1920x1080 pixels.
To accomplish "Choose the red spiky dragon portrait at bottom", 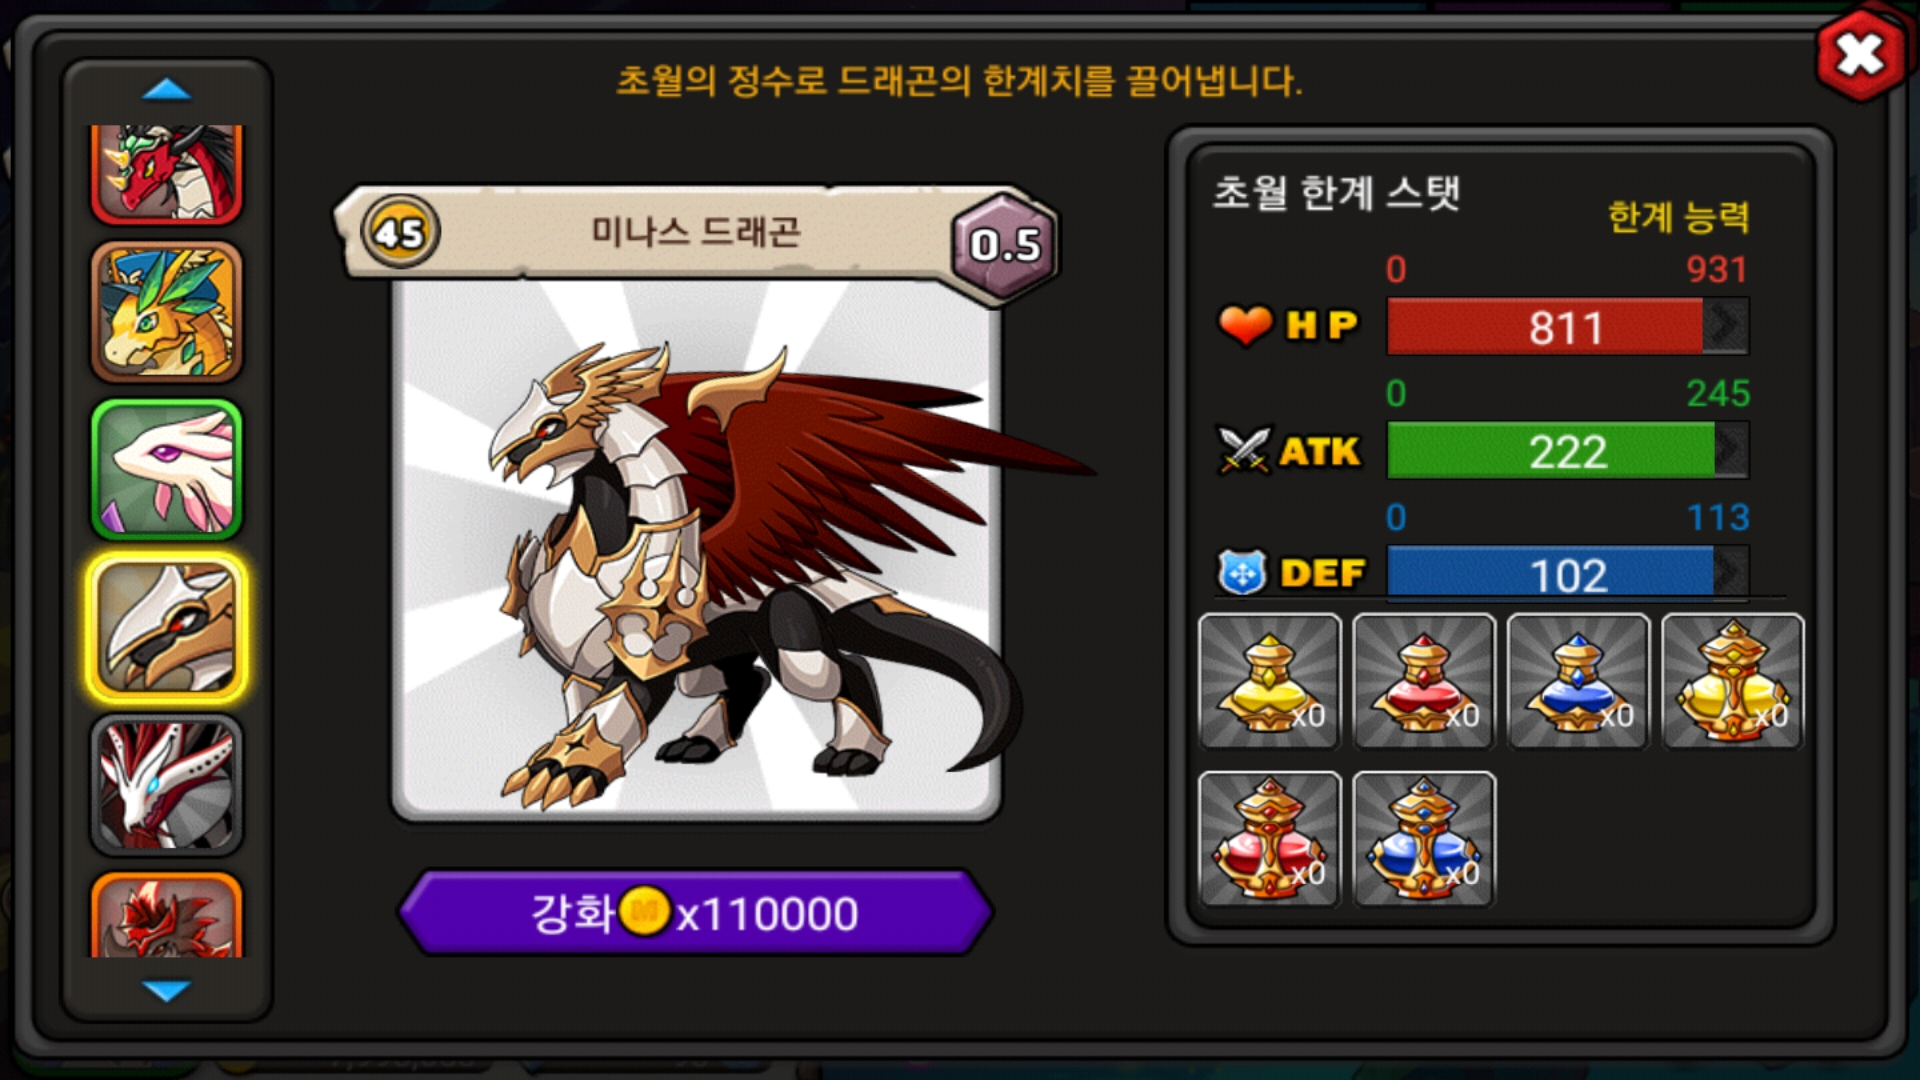I will (167, 915).
